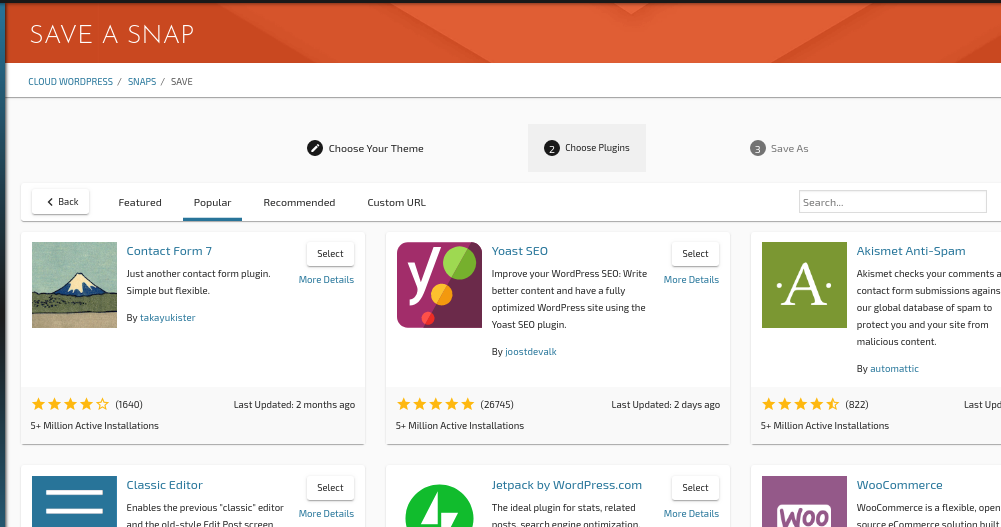Select the Yoast SEO plugin
1001x527 pixels.
pyautogui.click(x=695, y=253)
